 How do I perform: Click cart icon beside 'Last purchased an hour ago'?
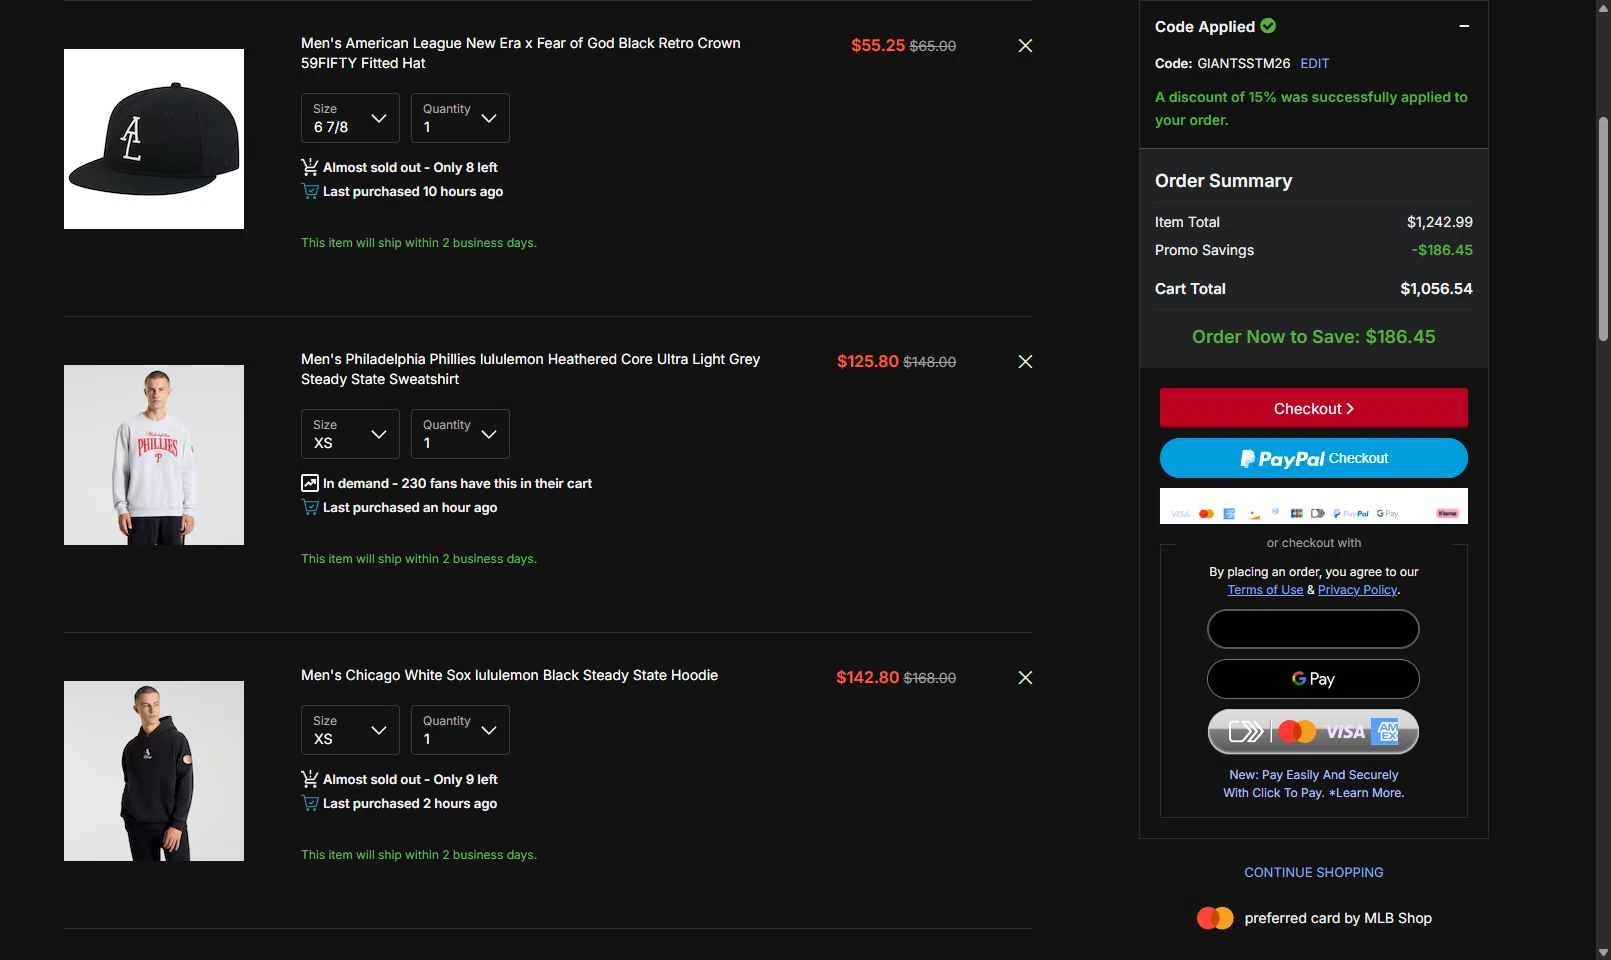(310, 507)
